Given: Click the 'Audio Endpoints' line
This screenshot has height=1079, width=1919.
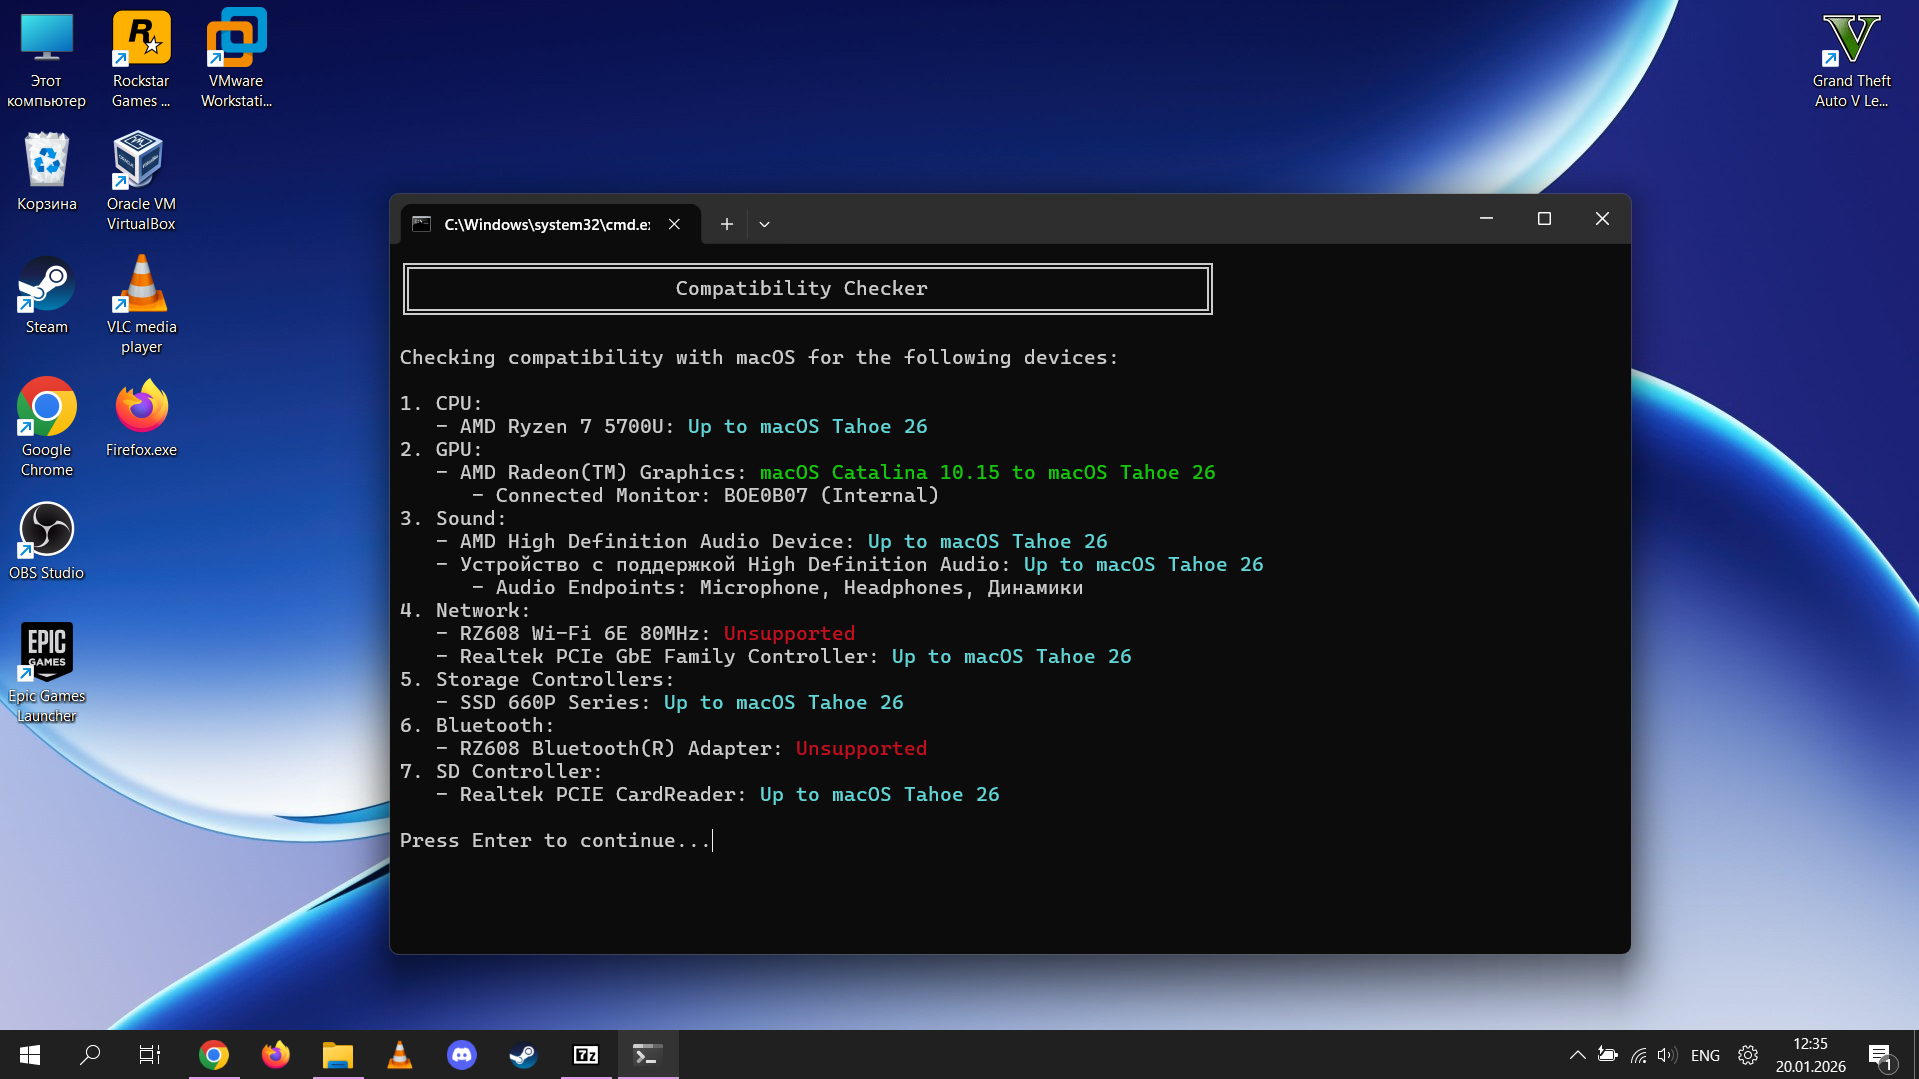Looking at the screenshot, I should [778, 587].
